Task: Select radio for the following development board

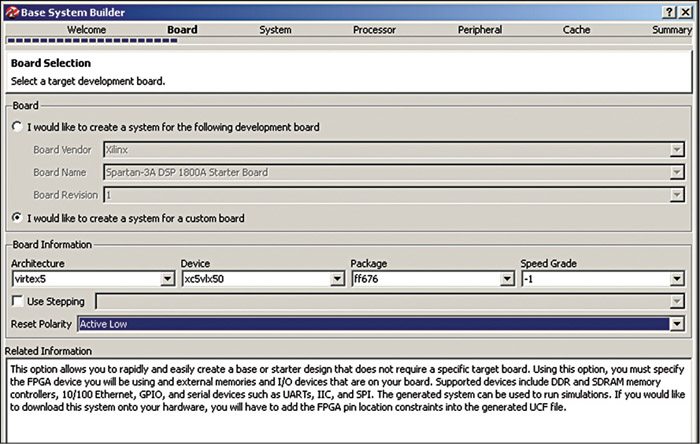Action: click(17, 128)
